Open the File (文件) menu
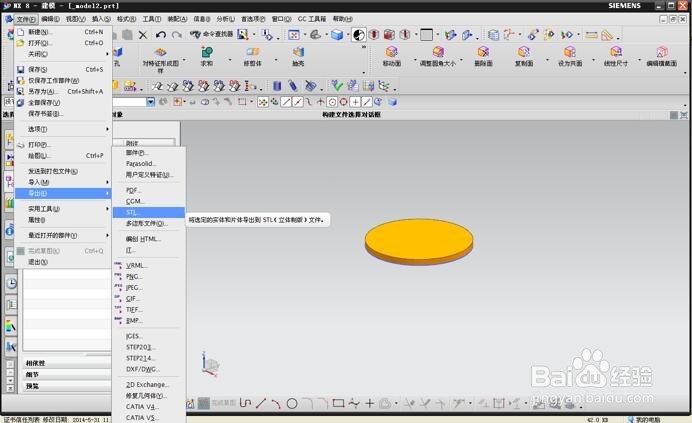This screenshot has width=692, height=423. pyautogui.click(x=26, y=19)
